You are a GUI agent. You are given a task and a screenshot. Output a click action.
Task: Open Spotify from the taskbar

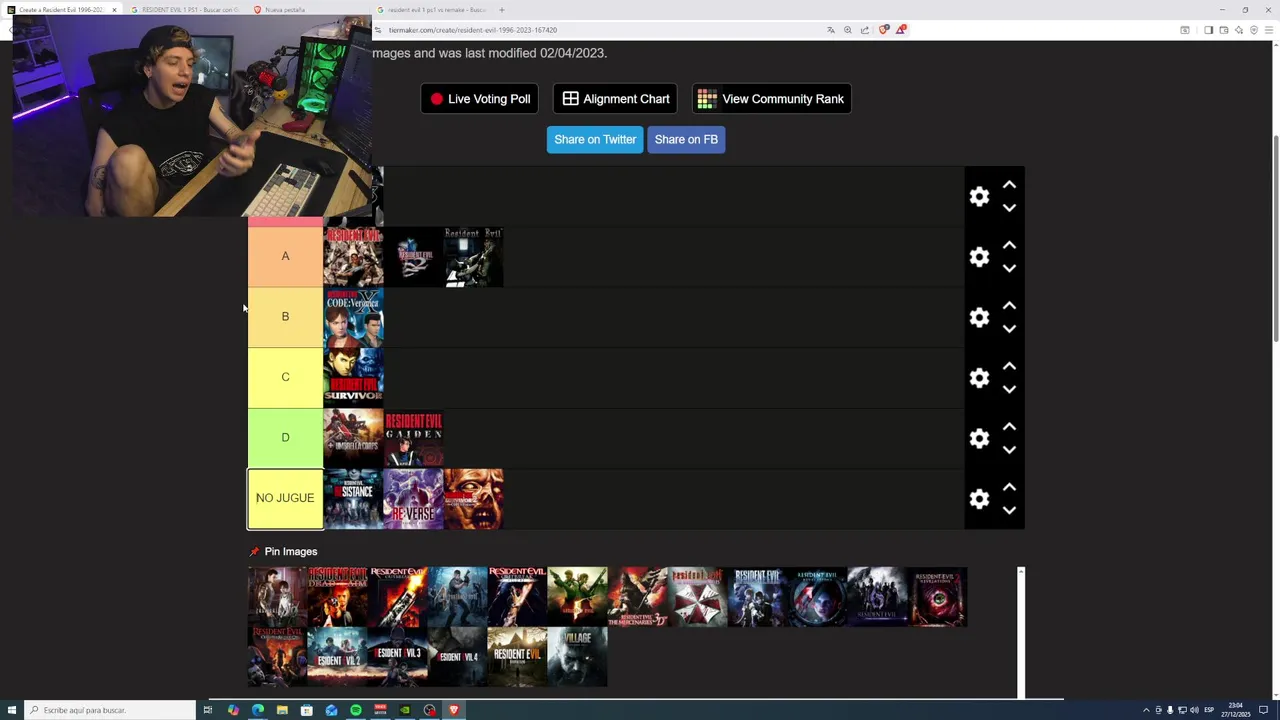[x=356, y=710]
